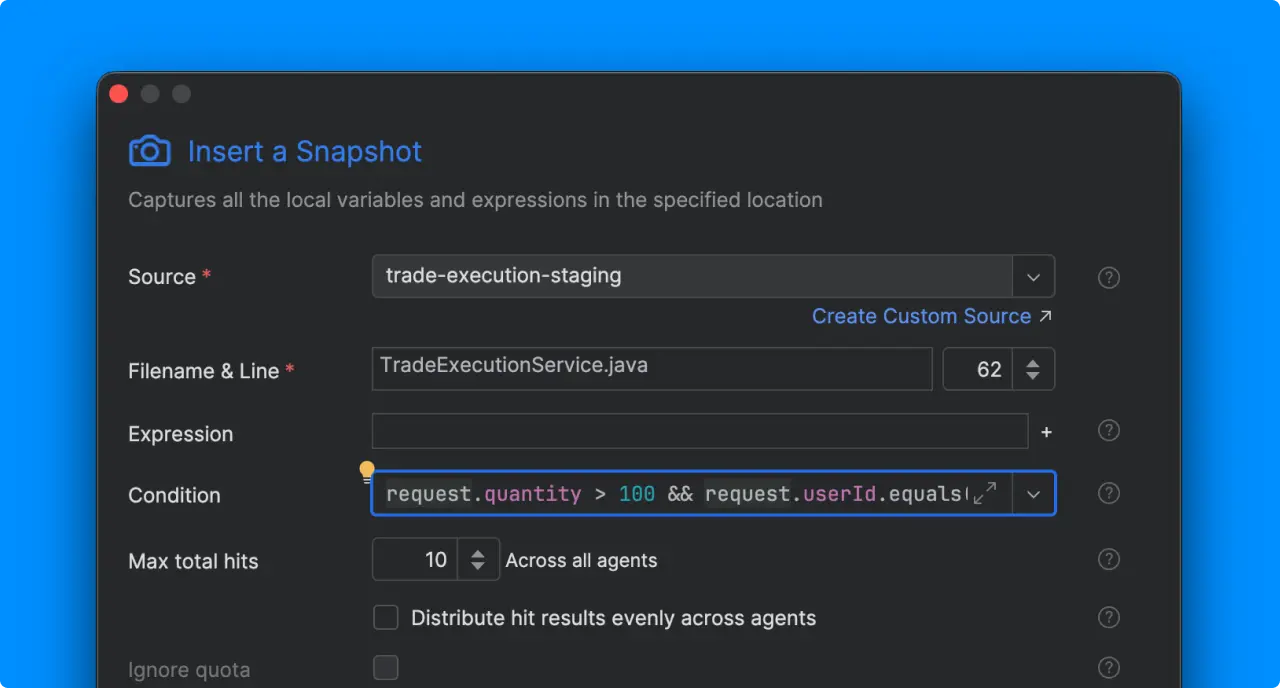Viewport: 1280px width, 688px height.
Task: Open help icon for Distribute hit results
Action: [x=1108, y=618]
